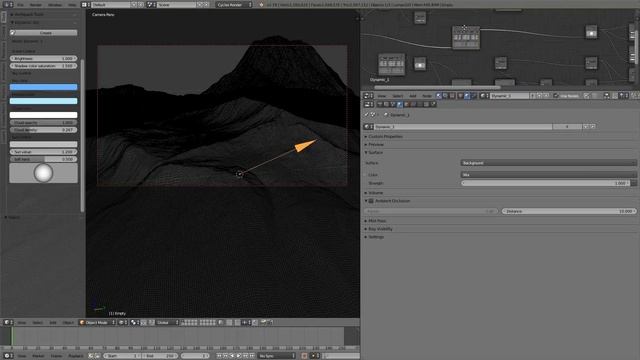Adjust the Sun value slider

pyautogui.click(x=43, y=152)
